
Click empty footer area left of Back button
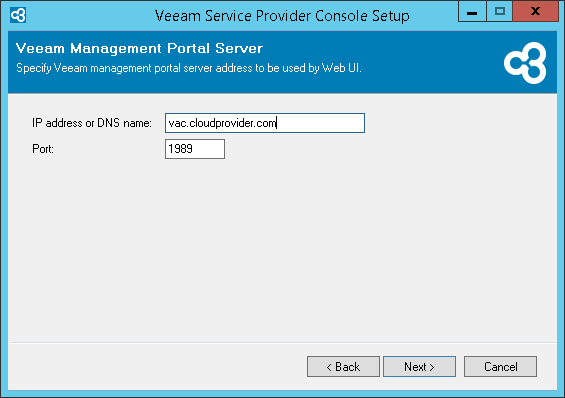click(x=155, y=367)
